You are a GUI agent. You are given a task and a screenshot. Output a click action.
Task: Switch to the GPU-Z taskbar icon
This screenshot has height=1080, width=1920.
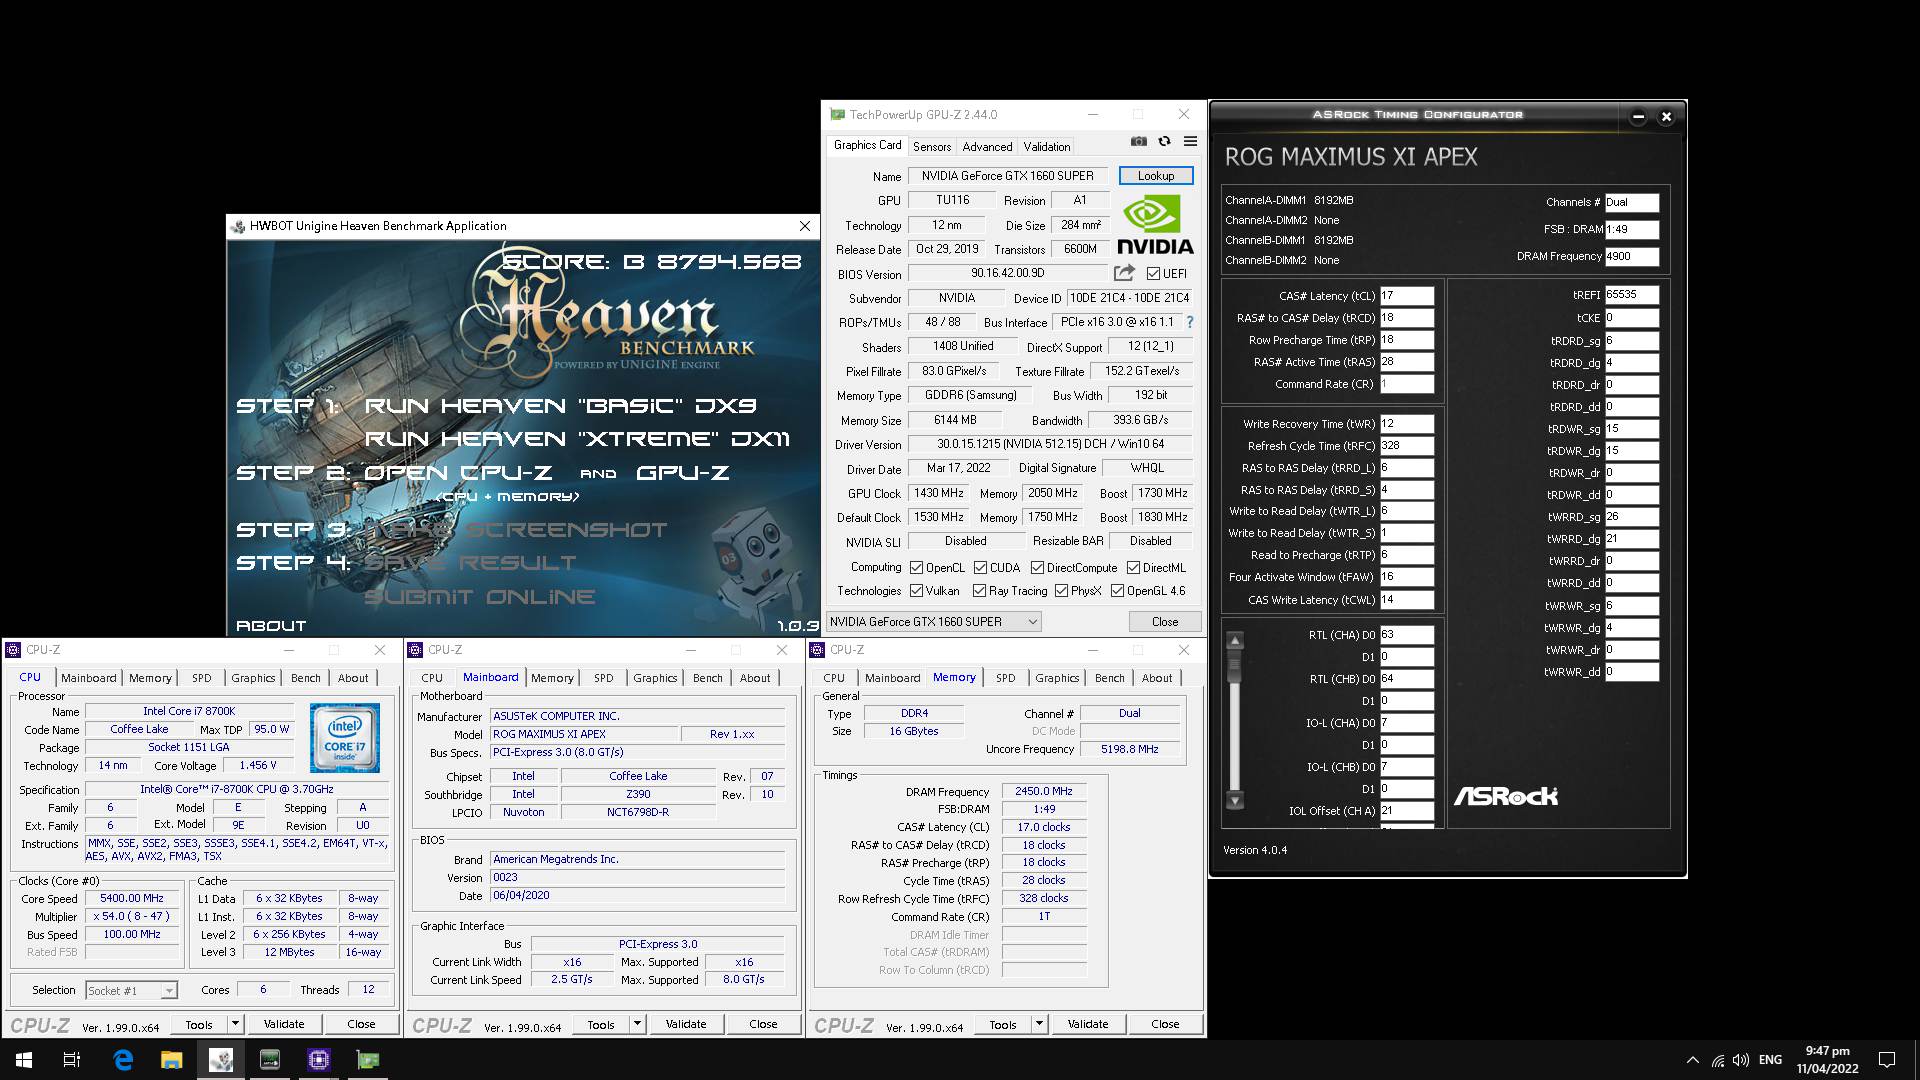coord(368,1060)
